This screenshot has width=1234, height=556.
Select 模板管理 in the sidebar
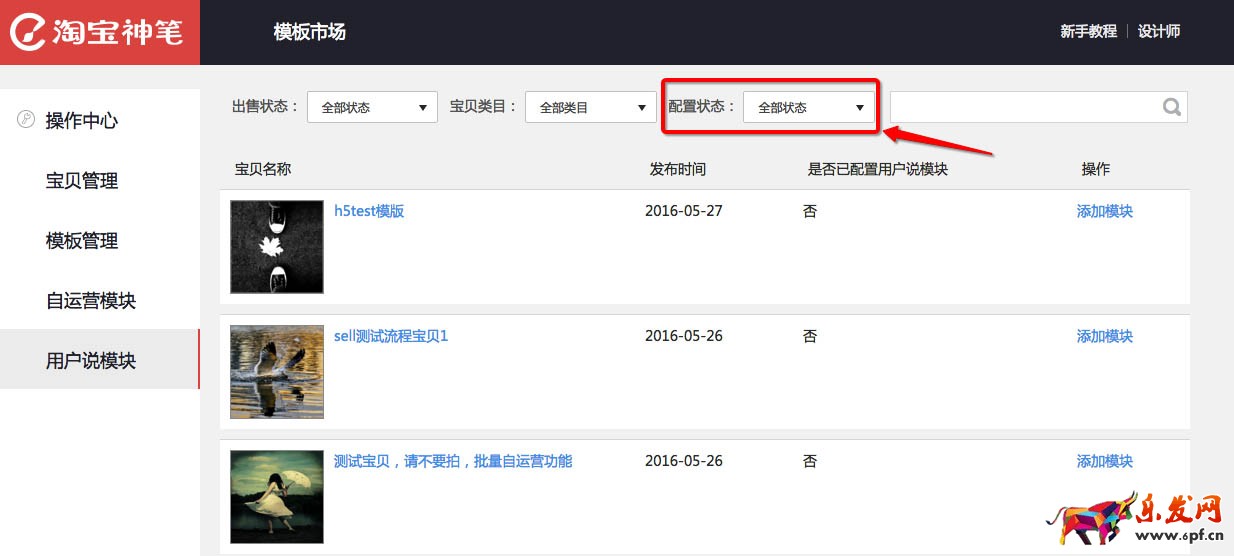pos(82,241)
